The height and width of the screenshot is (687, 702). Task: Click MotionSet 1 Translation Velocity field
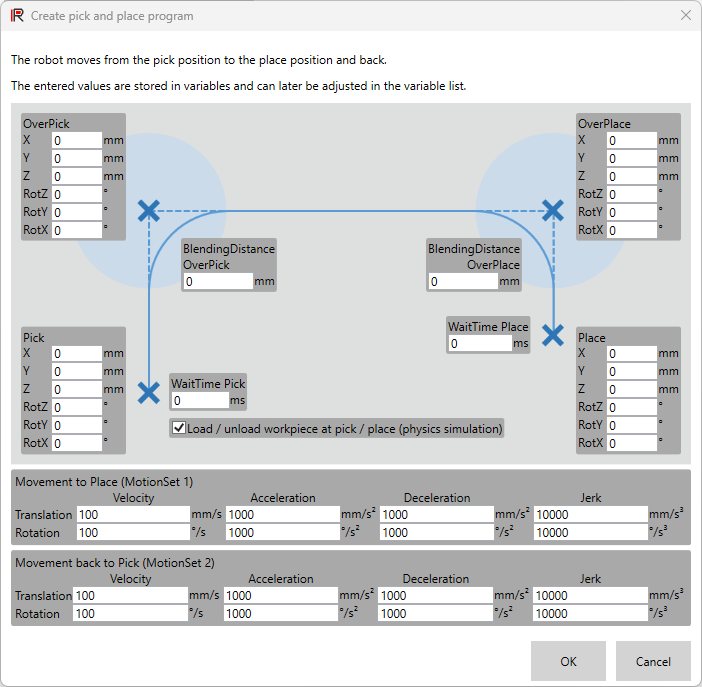(x=132, y=514)
